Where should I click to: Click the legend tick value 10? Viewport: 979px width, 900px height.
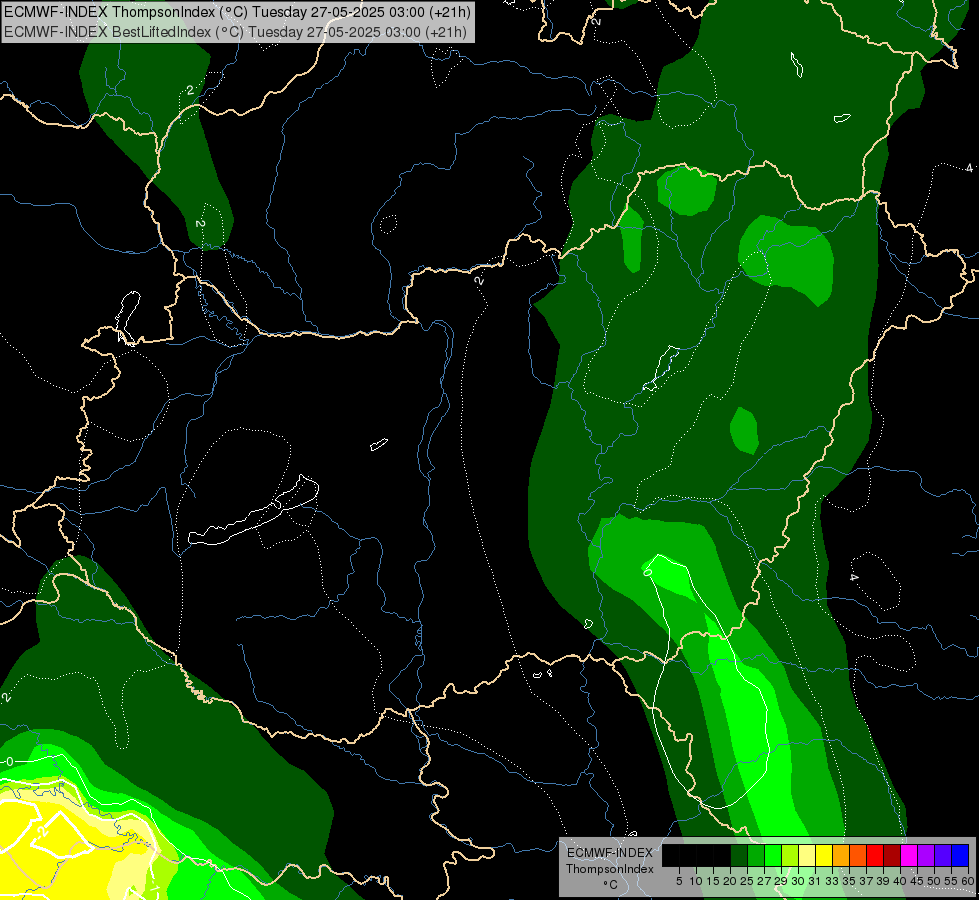pyautogui.click(x=696, y=881)
